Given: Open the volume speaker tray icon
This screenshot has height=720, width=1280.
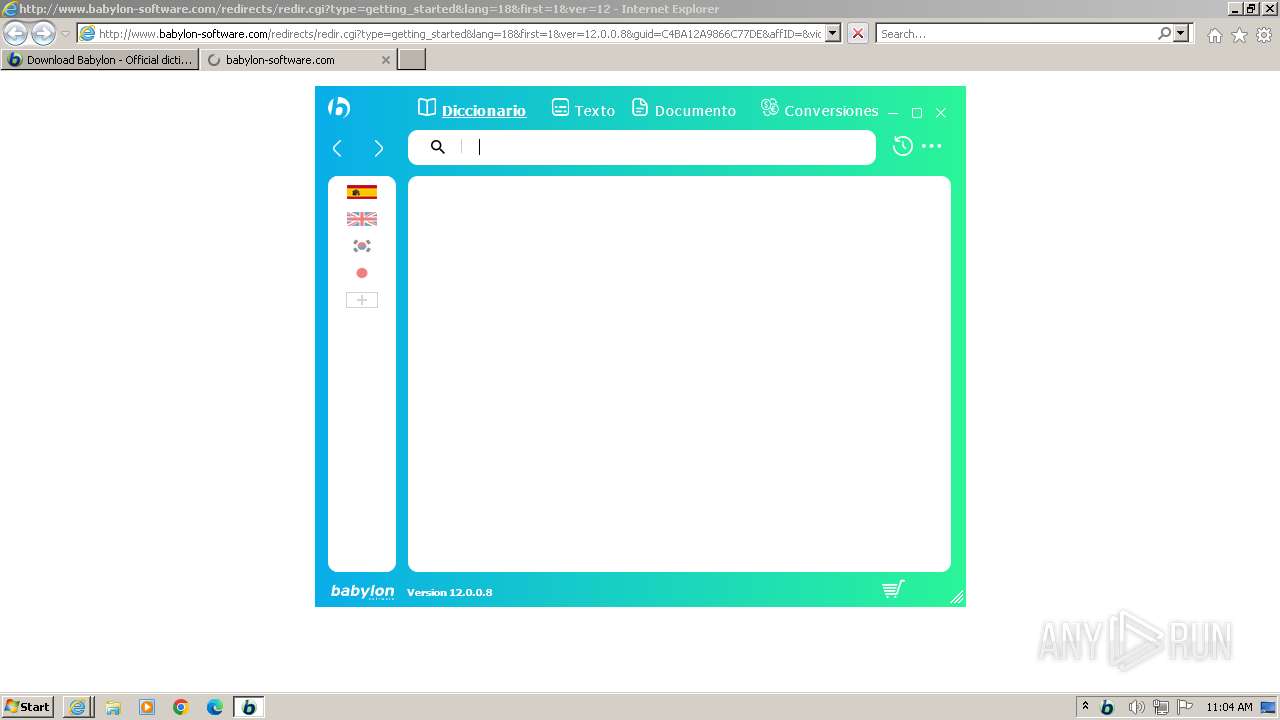Looking at the screenshot, I should (x=1135, y=707).
